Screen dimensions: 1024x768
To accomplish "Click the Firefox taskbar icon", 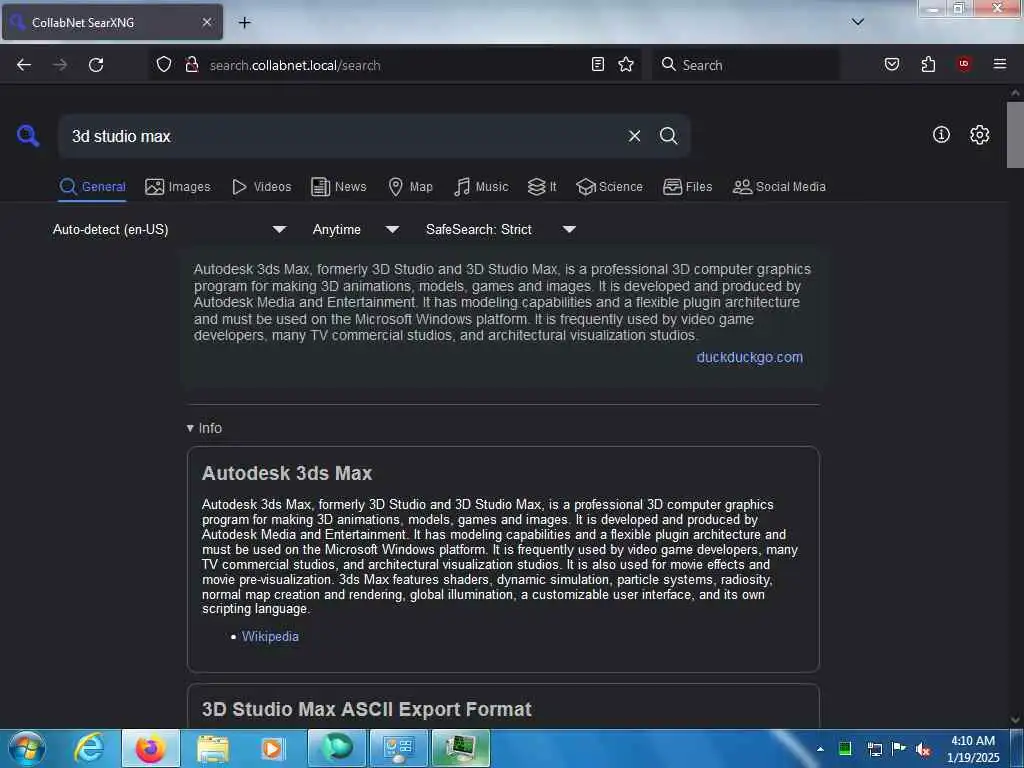I will [x=151, y=748].
